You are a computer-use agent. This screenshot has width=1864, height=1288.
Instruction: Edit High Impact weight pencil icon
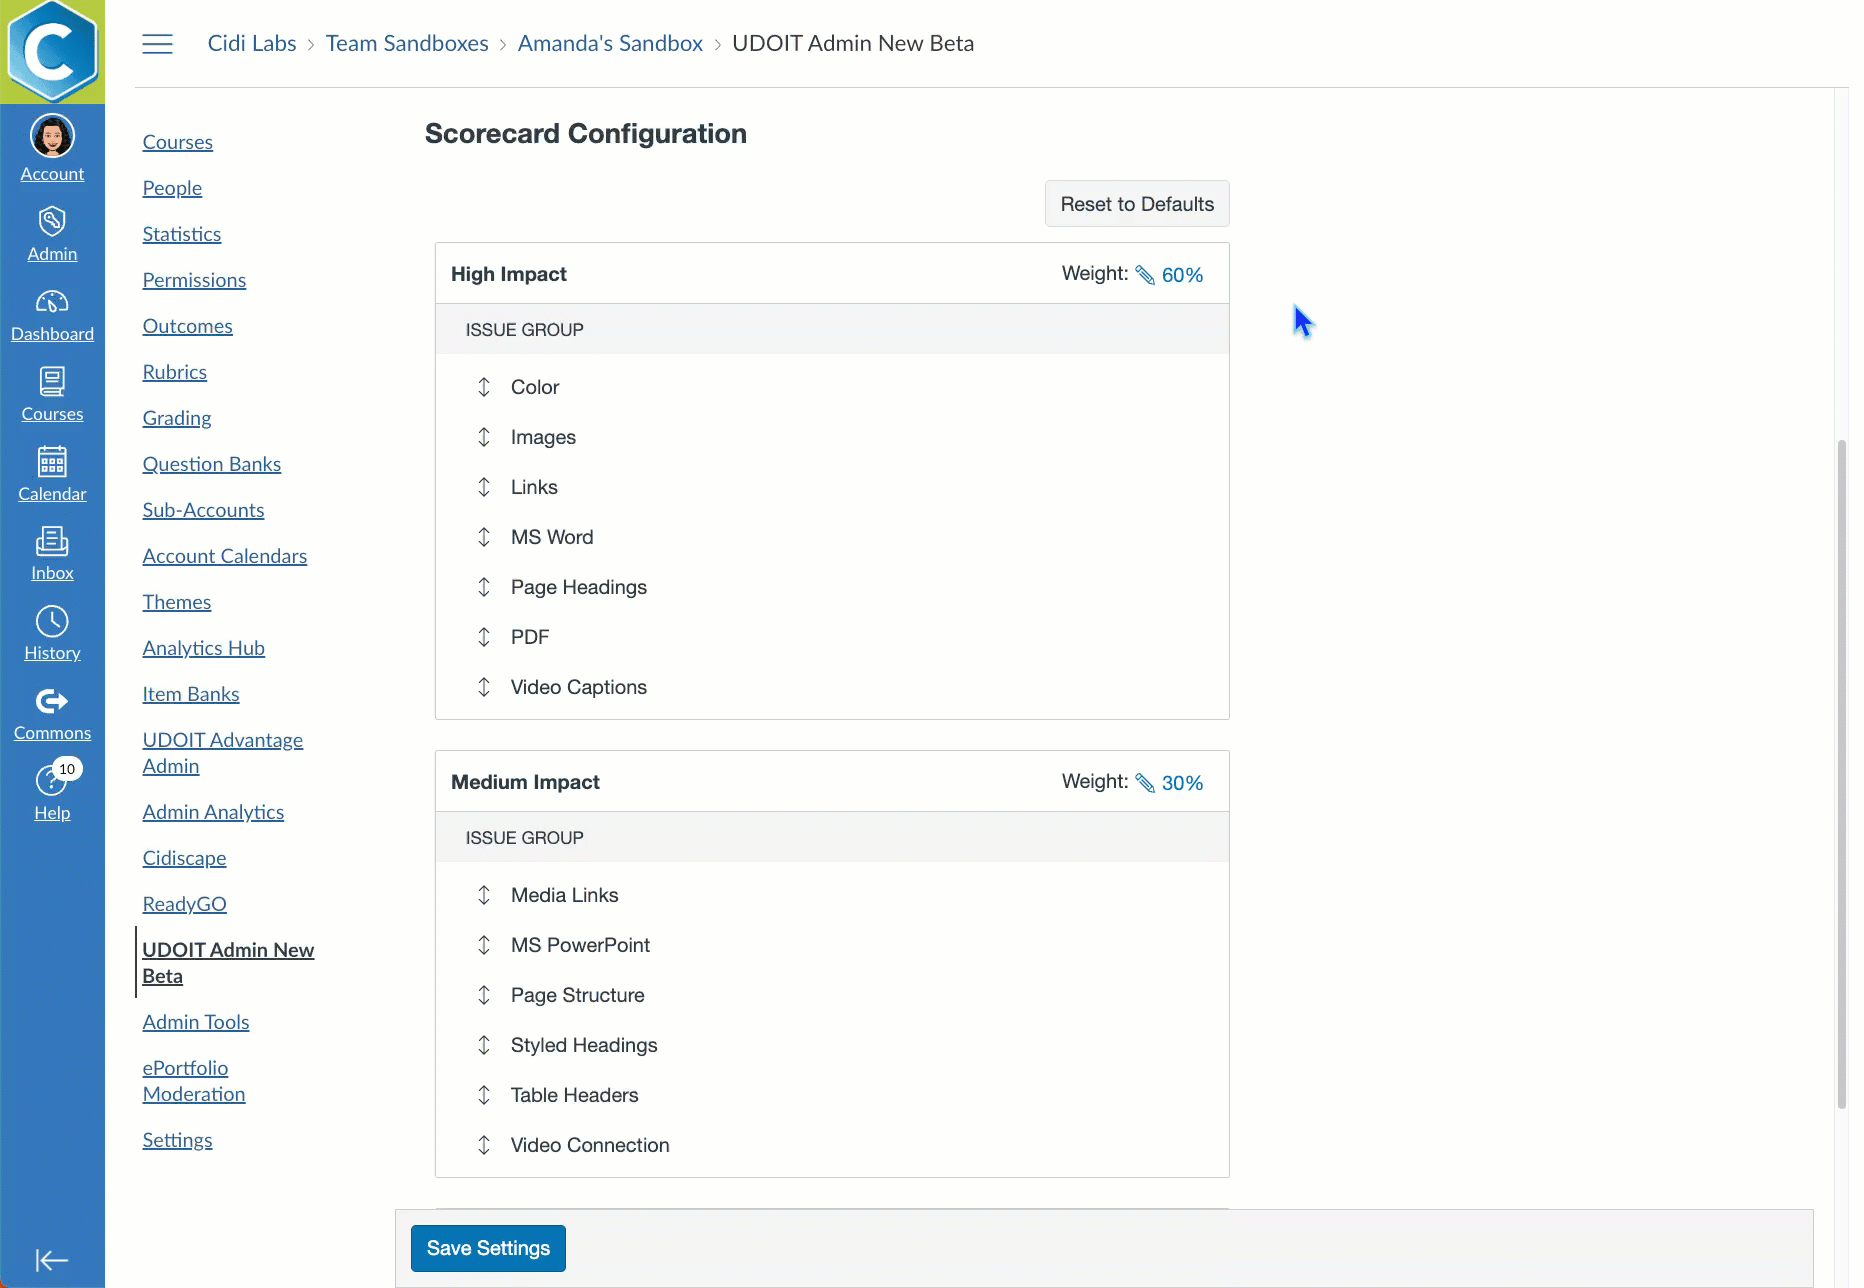coord(1145,275)
